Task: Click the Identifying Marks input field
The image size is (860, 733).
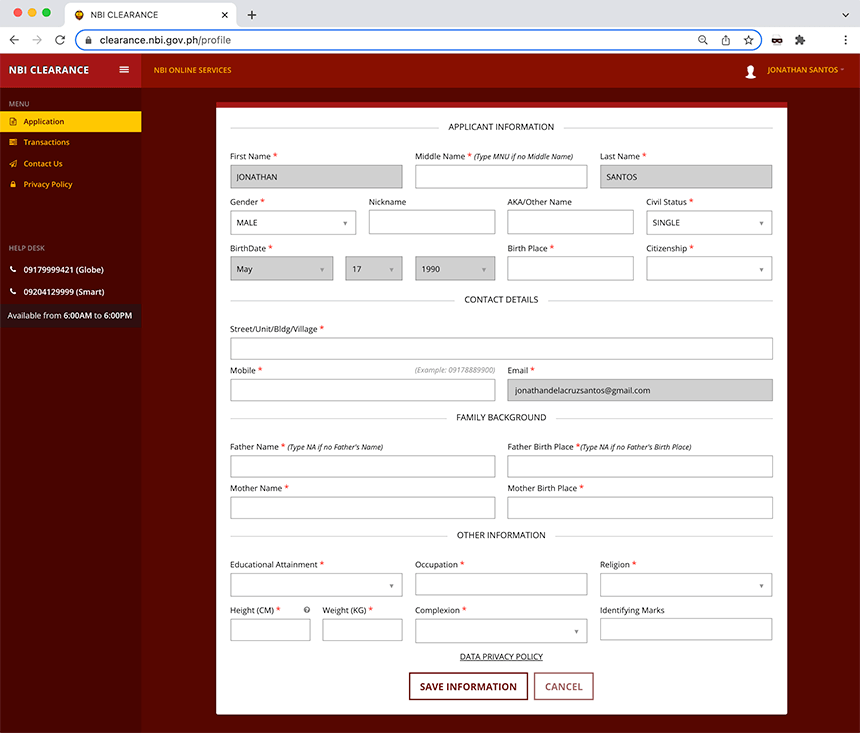Action: (686, 629)
